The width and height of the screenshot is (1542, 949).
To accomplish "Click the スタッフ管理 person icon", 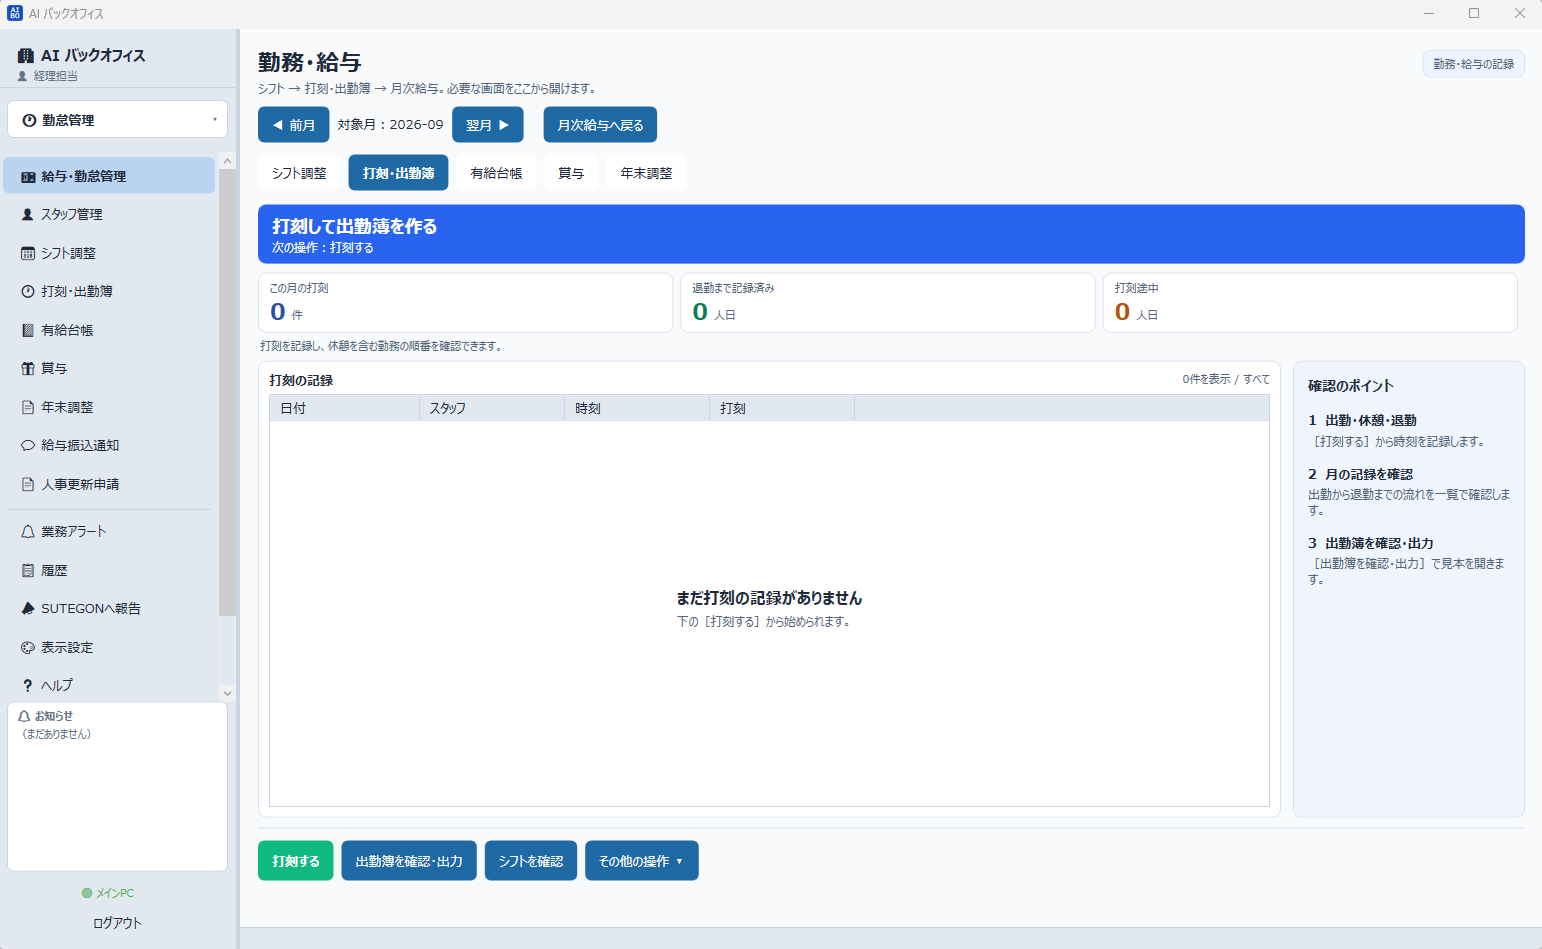I will 28,215.
